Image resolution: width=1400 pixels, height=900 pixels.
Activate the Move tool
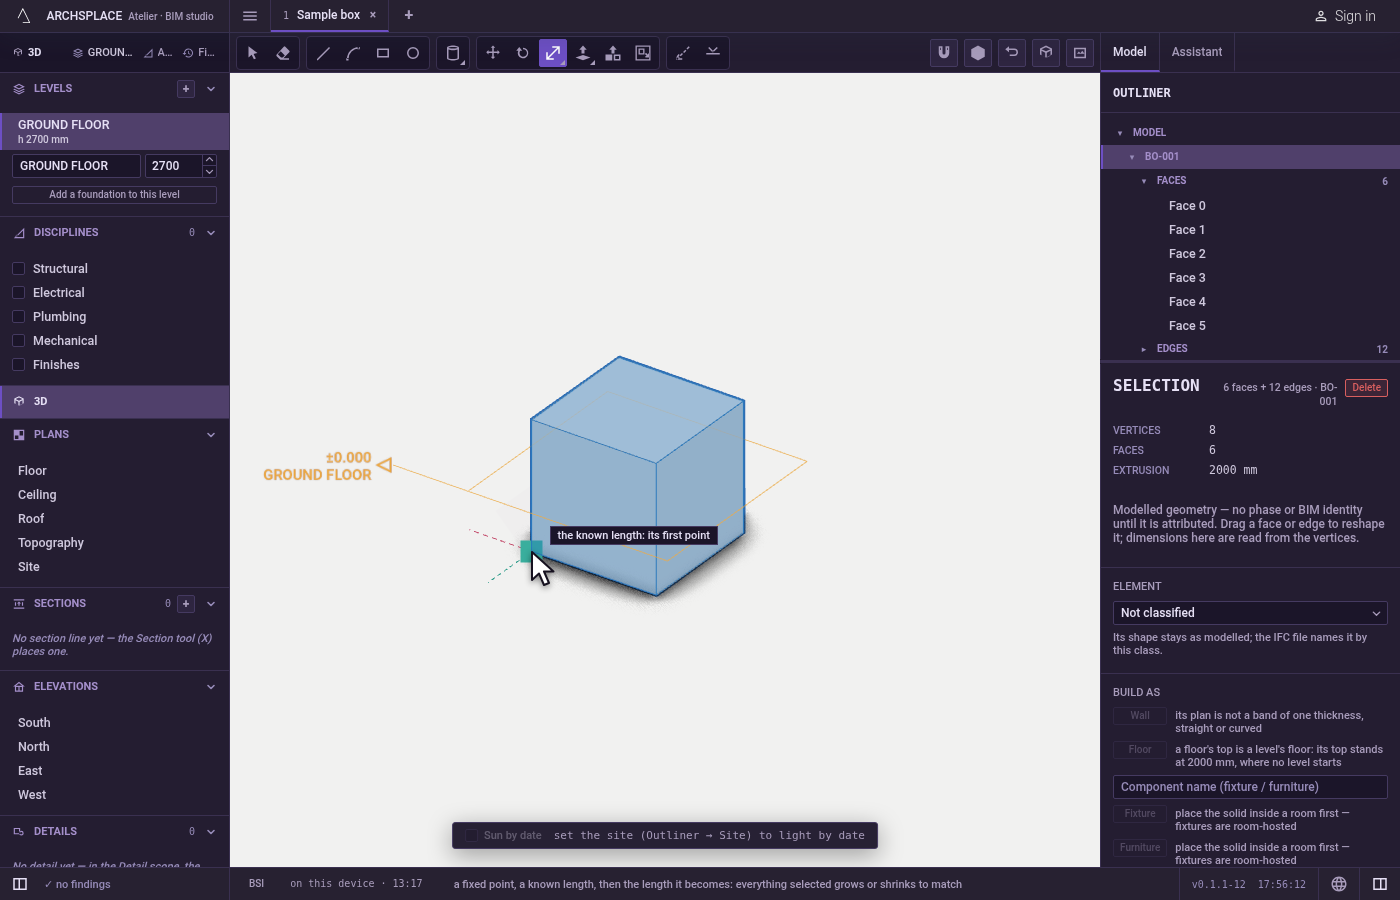(493, 53)
